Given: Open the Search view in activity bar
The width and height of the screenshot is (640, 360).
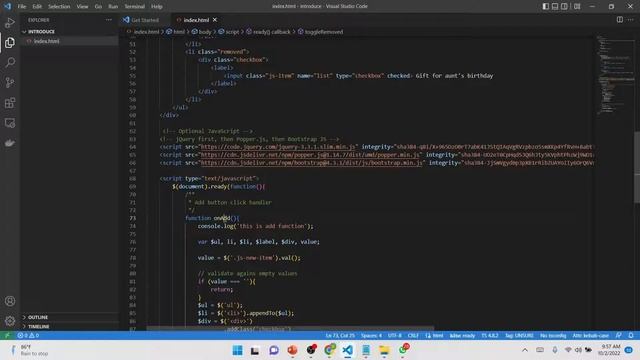Looking at the screenshot, I should tap(10, 62).
